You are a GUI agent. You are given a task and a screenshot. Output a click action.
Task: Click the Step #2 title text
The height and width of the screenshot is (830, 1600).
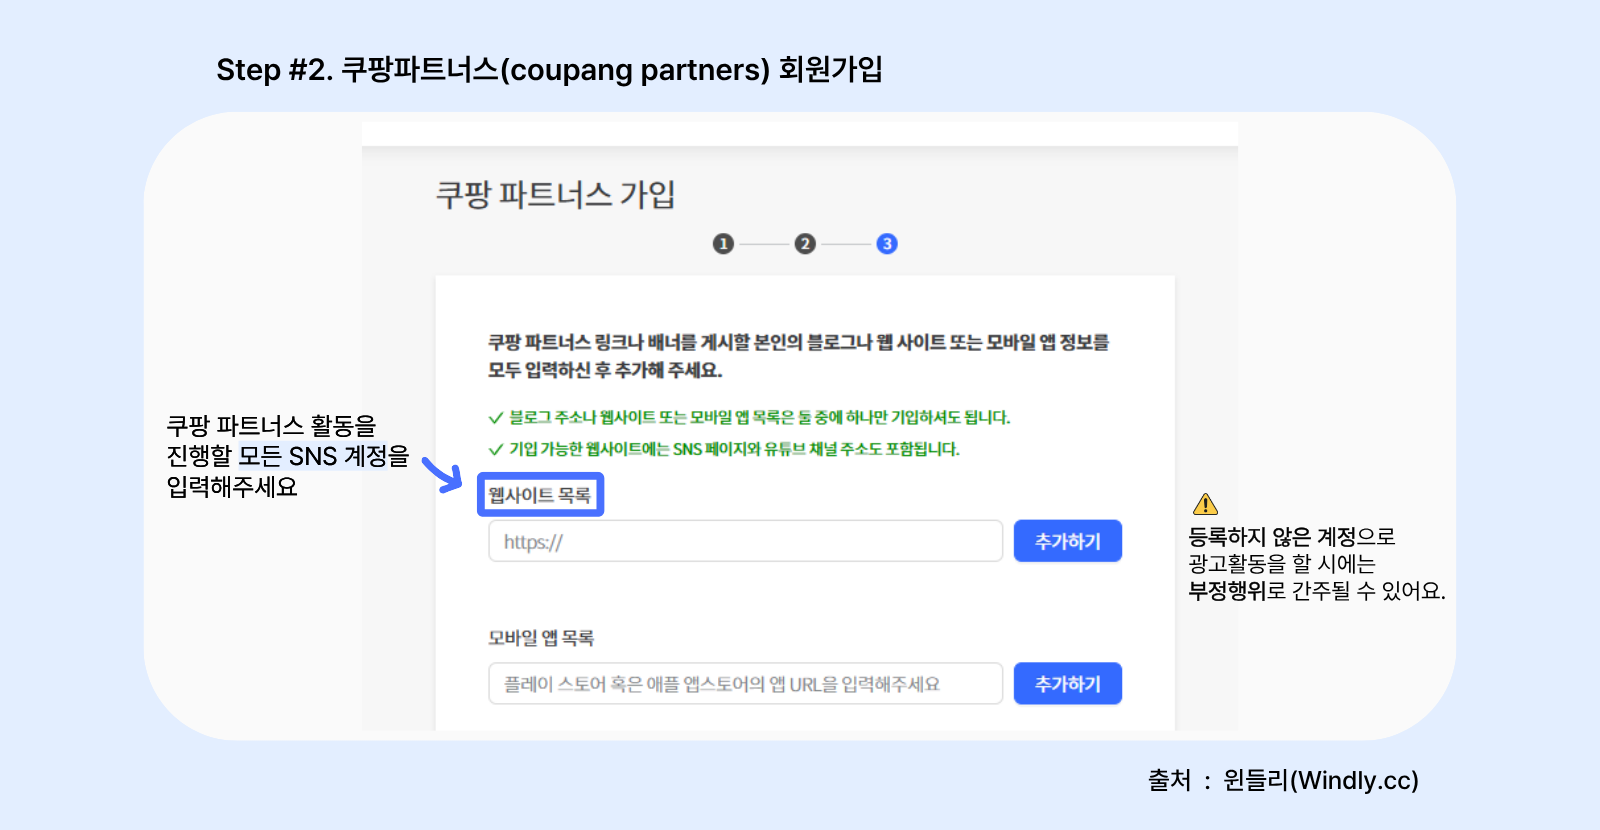(549, 70)
